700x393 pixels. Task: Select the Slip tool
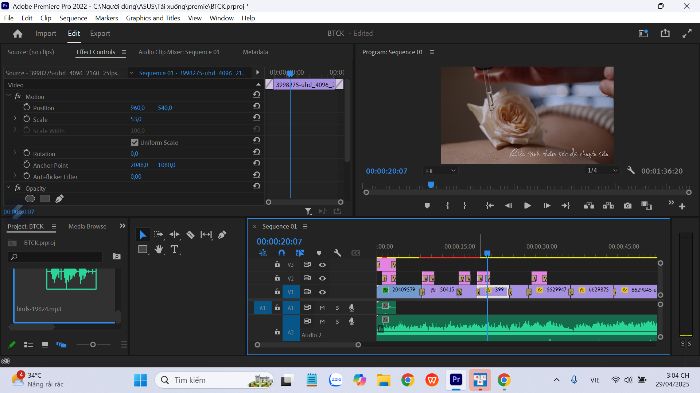(x=206, y=234)
